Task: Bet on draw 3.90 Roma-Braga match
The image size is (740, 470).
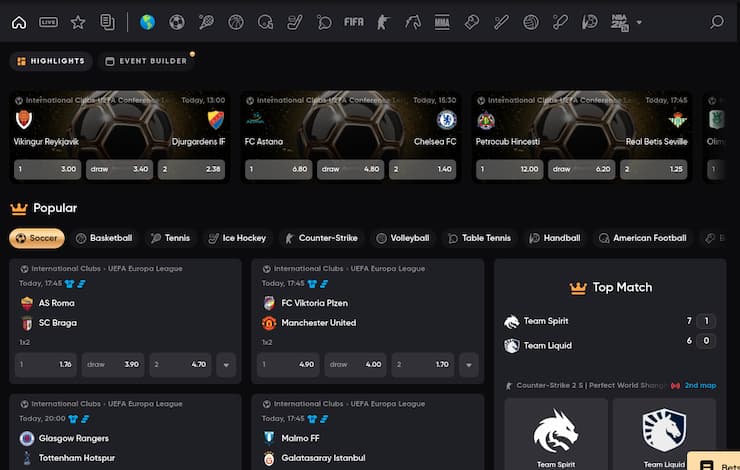Action: point(113,365)
